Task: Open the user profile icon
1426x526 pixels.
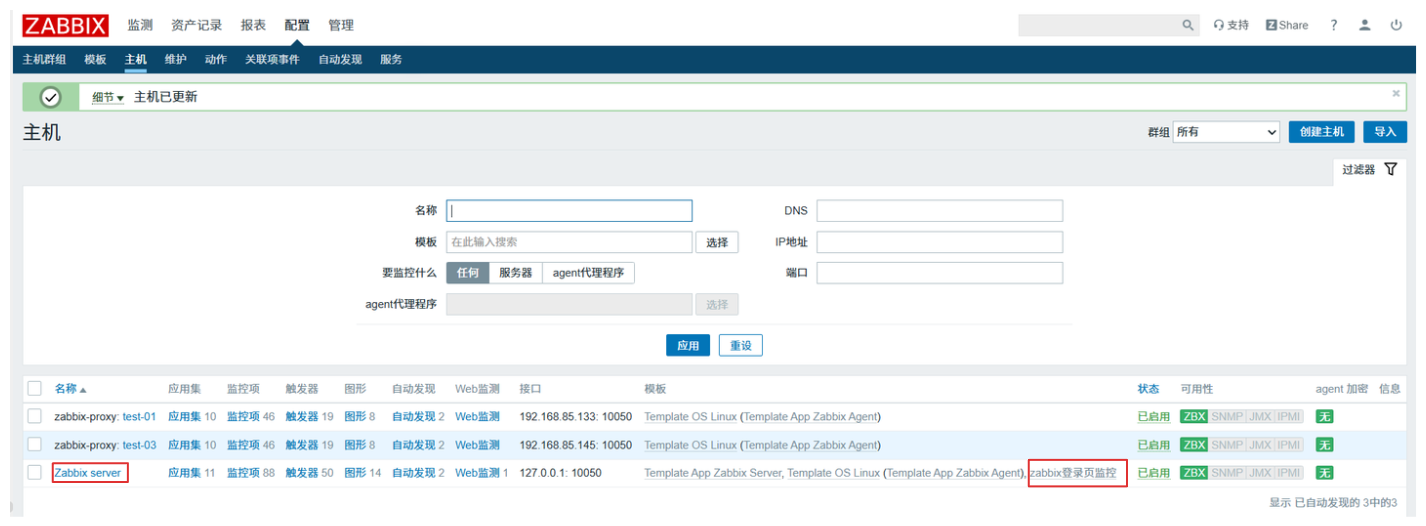Action: (1365, 25)
